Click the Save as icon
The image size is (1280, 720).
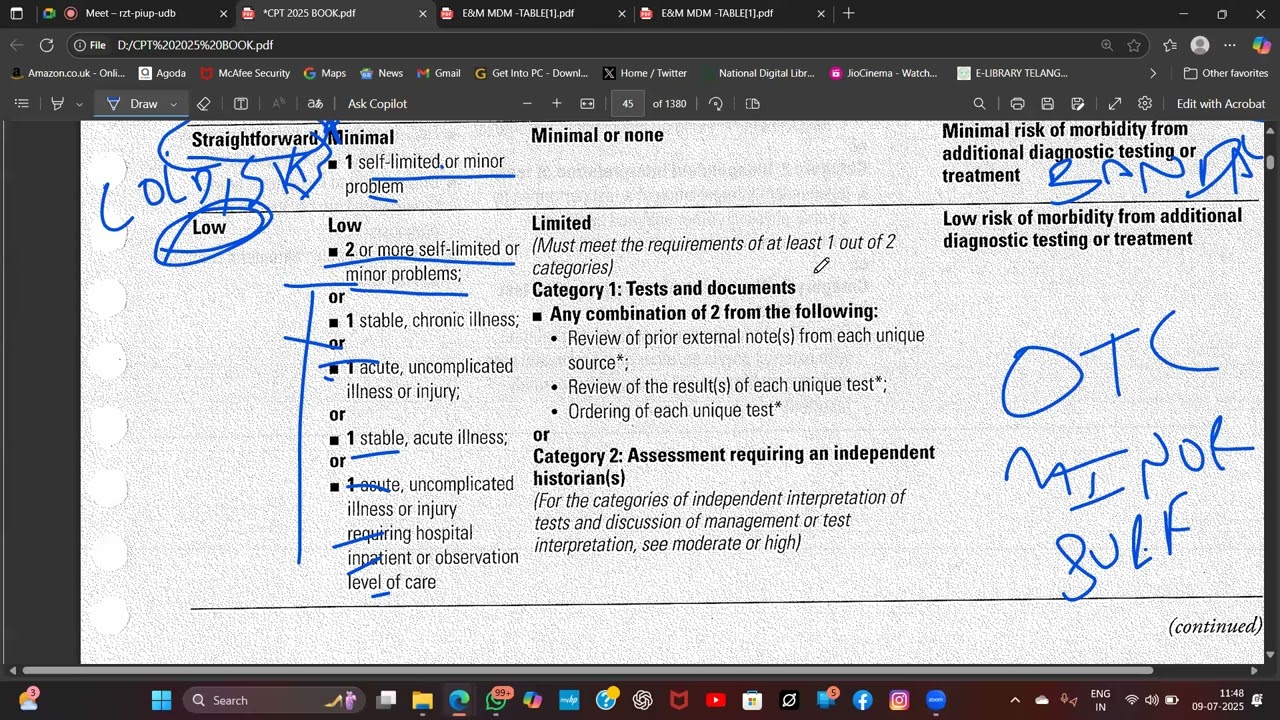[1077, 104]
